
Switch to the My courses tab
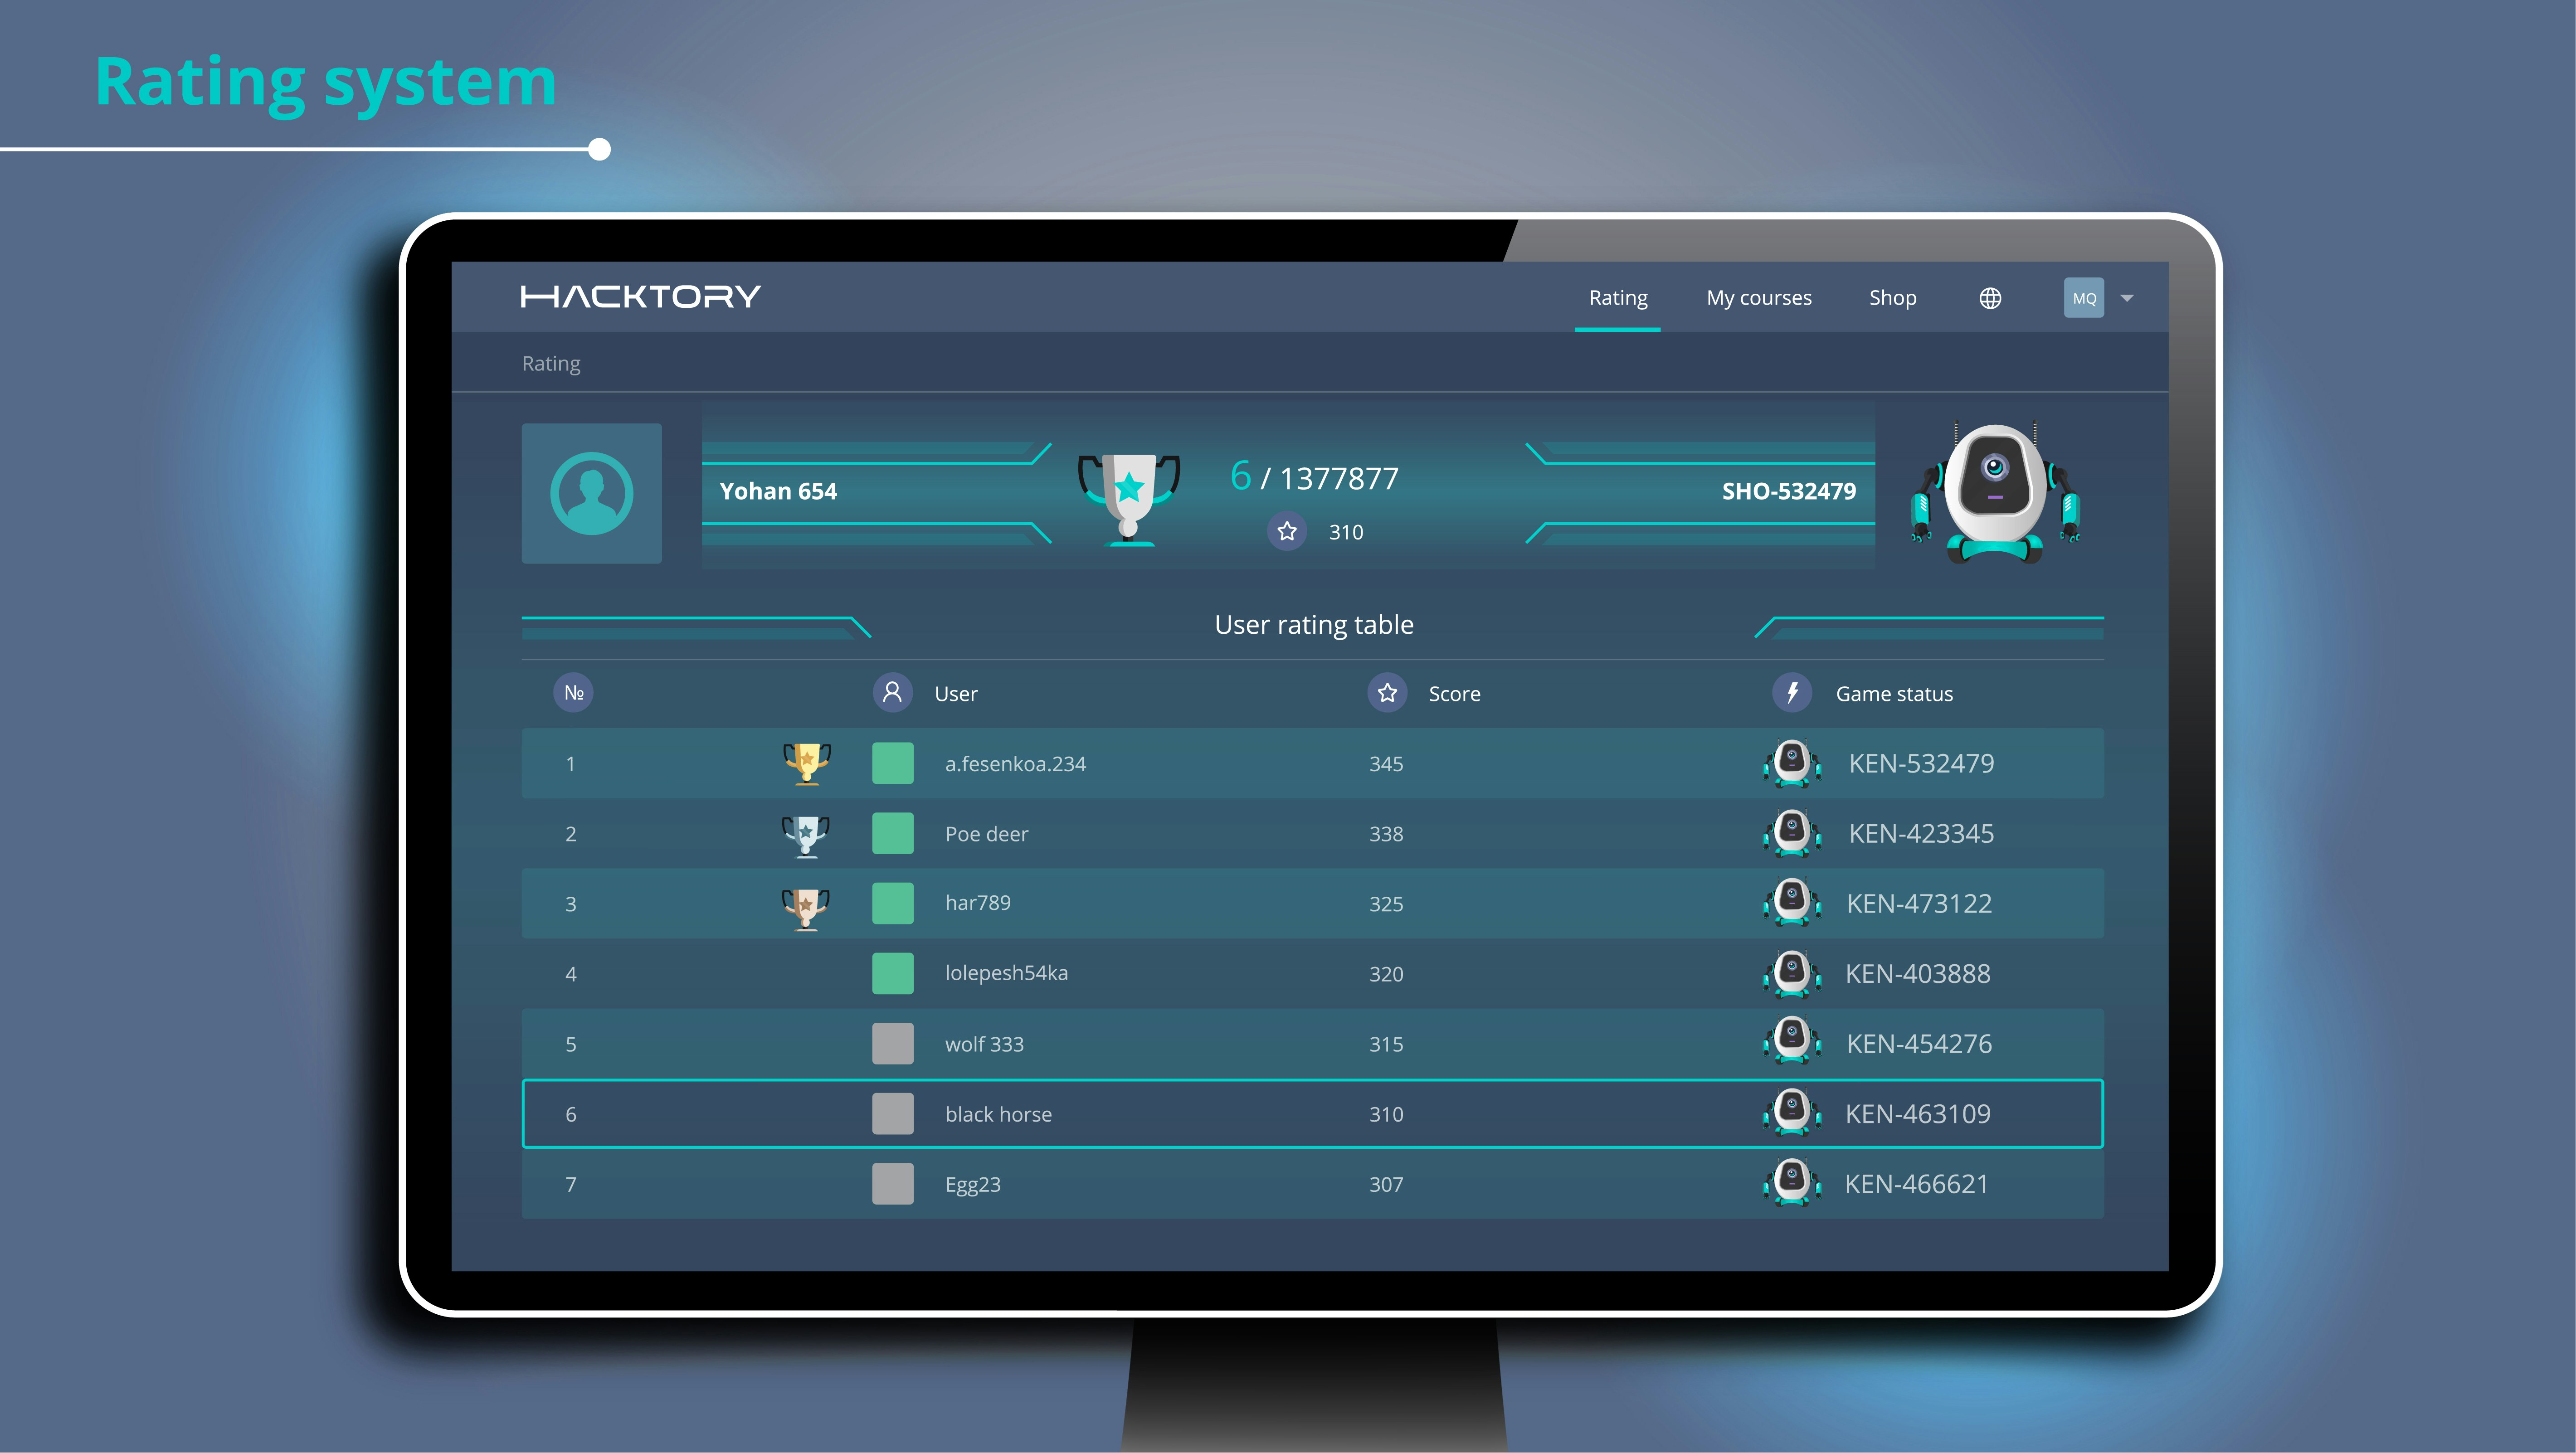1759,298
